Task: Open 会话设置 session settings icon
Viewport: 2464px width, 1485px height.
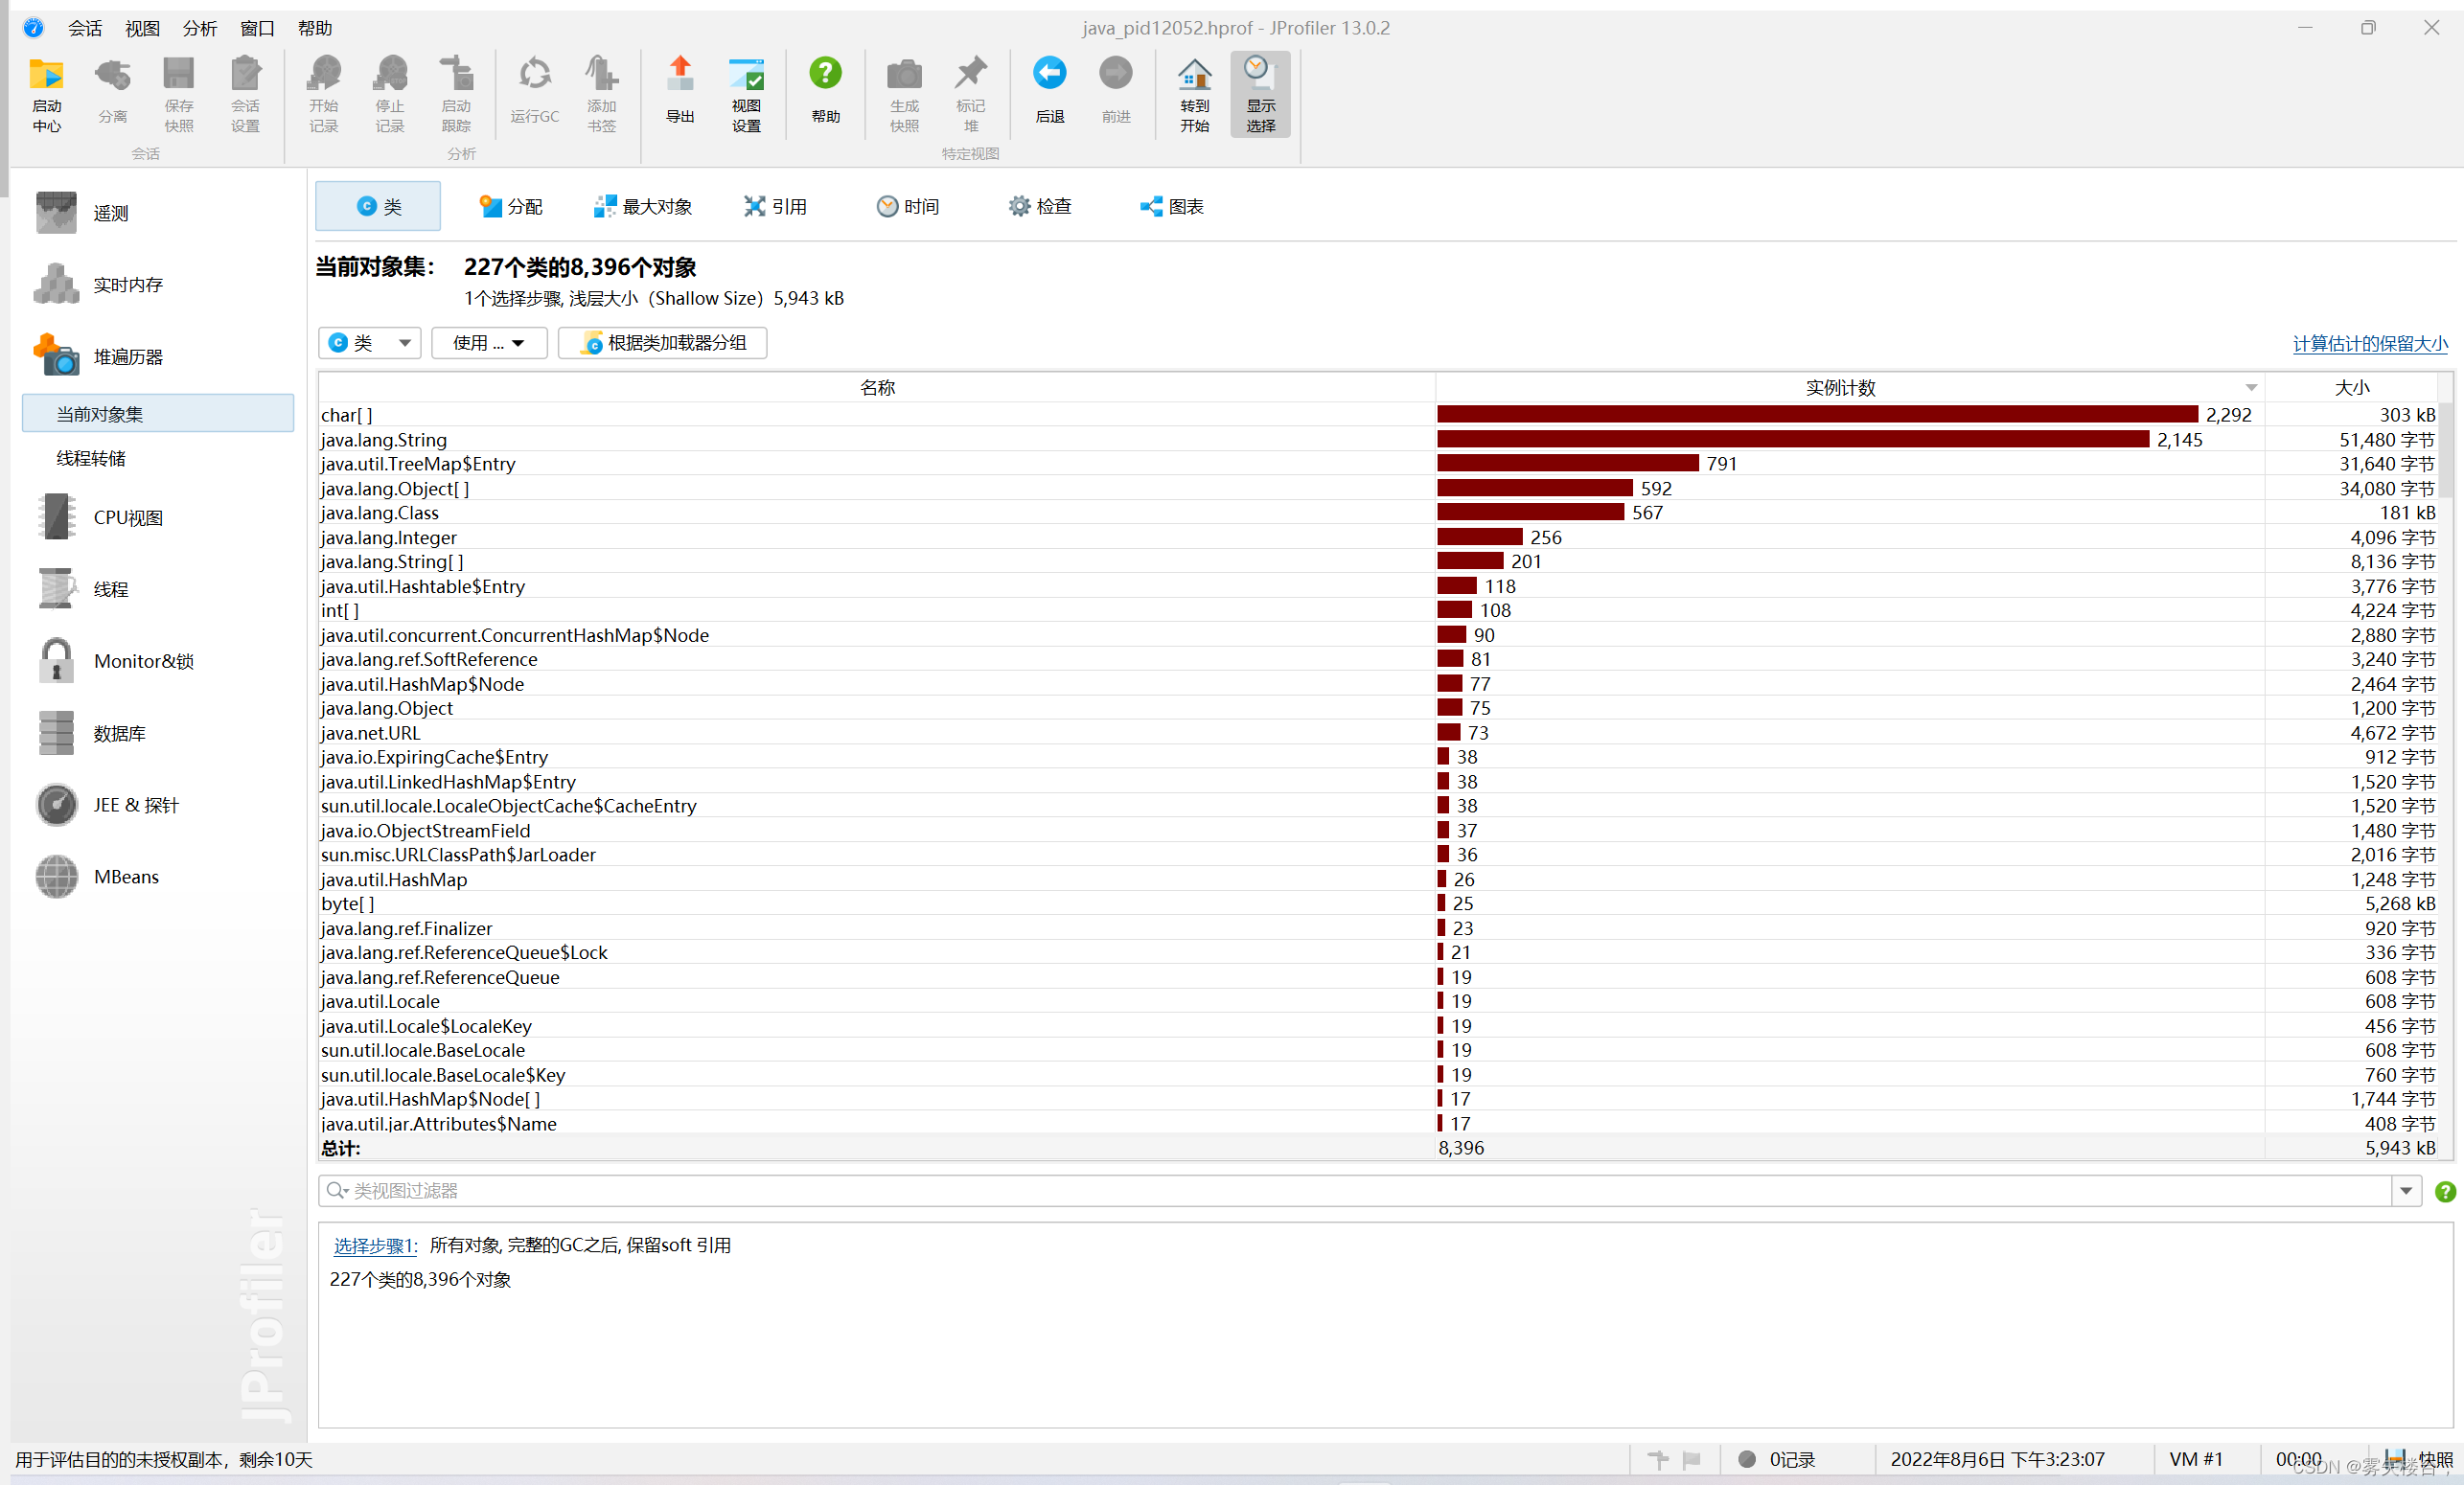Action: click(245, 94)
